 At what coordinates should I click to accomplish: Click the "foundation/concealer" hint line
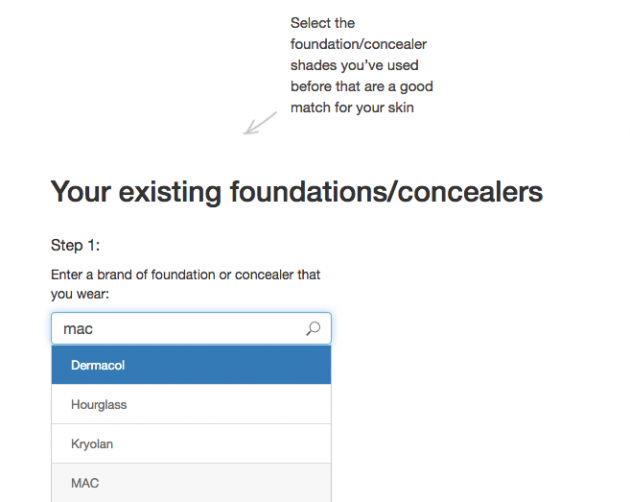[358, 44]
